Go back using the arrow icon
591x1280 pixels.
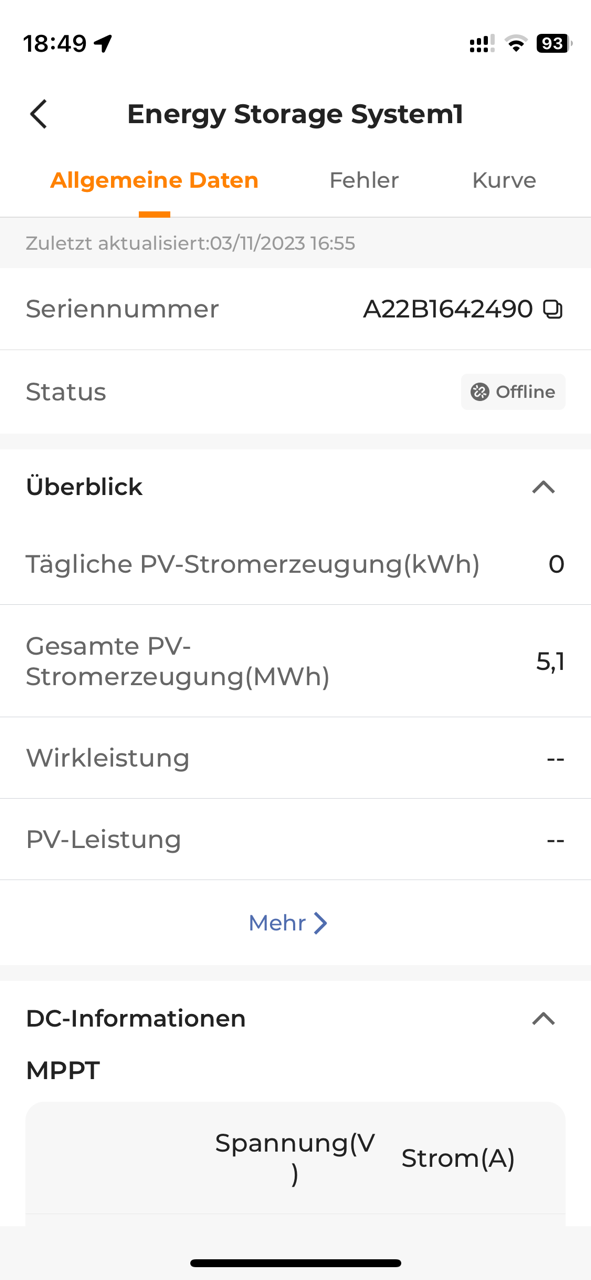[39, 114]
